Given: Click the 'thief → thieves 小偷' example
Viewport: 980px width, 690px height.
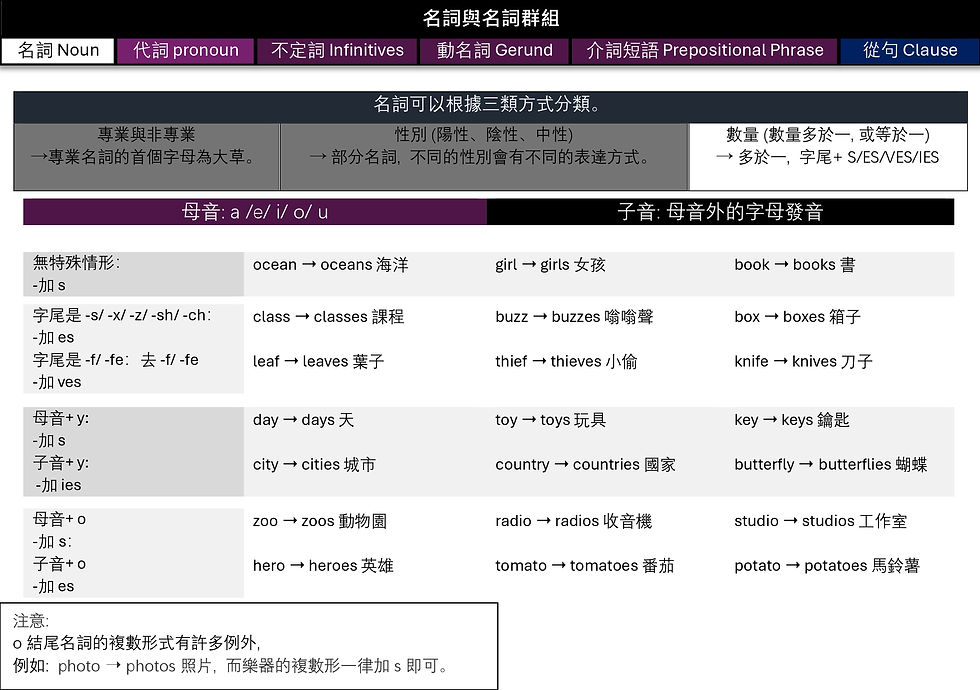Looking at the screenshot, I should point(566,361).
